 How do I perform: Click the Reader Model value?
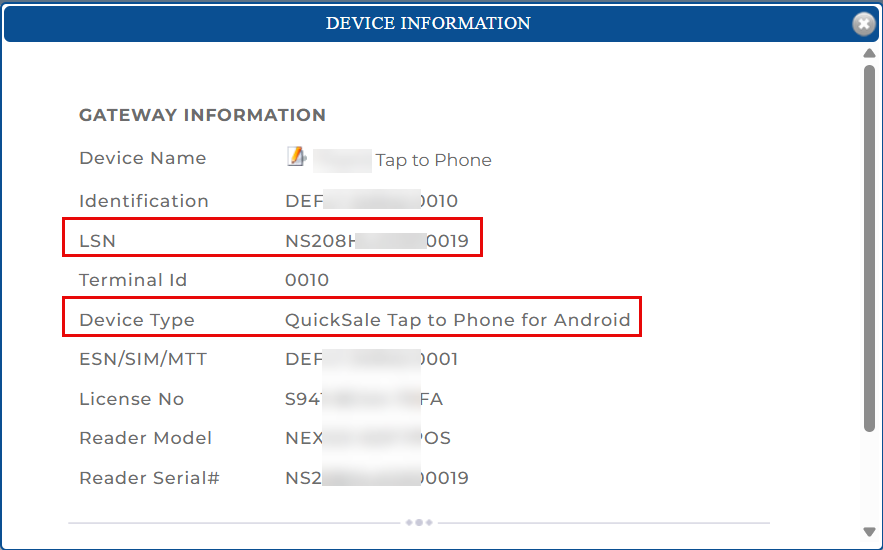[367, 438]
